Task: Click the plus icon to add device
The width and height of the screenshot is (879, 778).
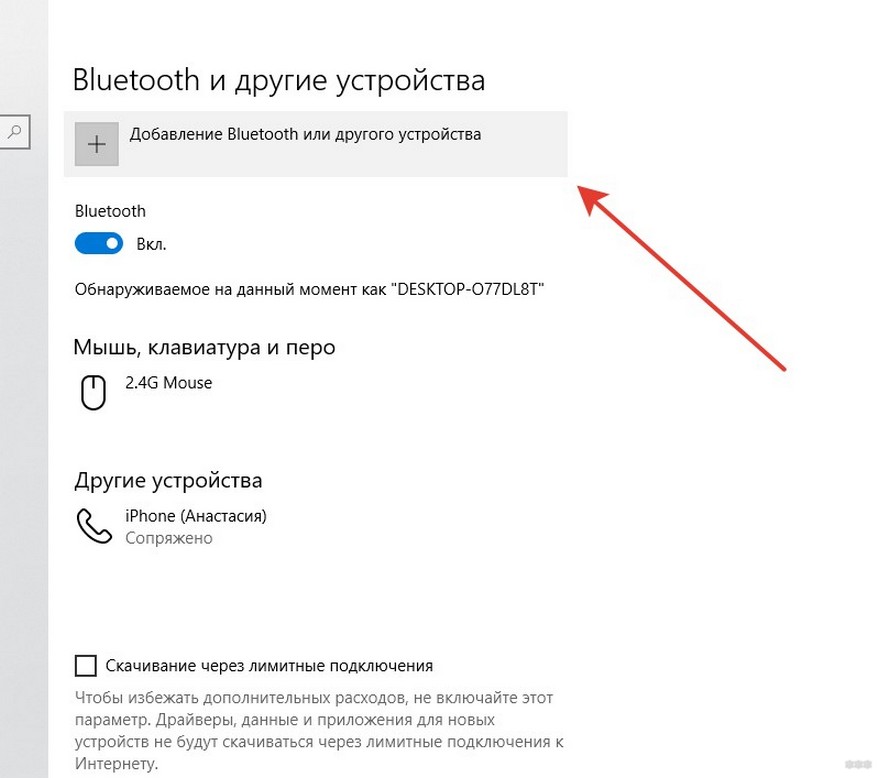Action: click(97, 144)
